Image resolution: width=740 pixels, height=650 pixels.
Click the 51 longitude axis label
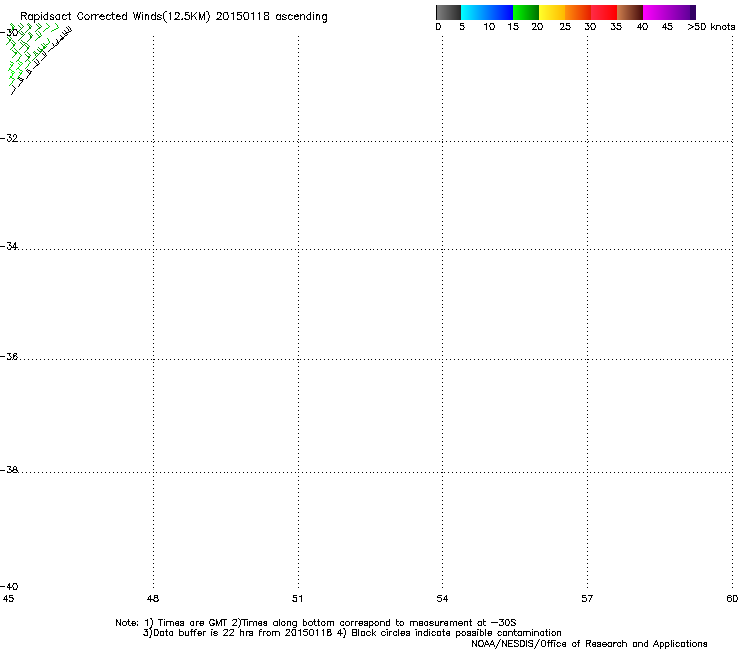[x=297, y=599]
